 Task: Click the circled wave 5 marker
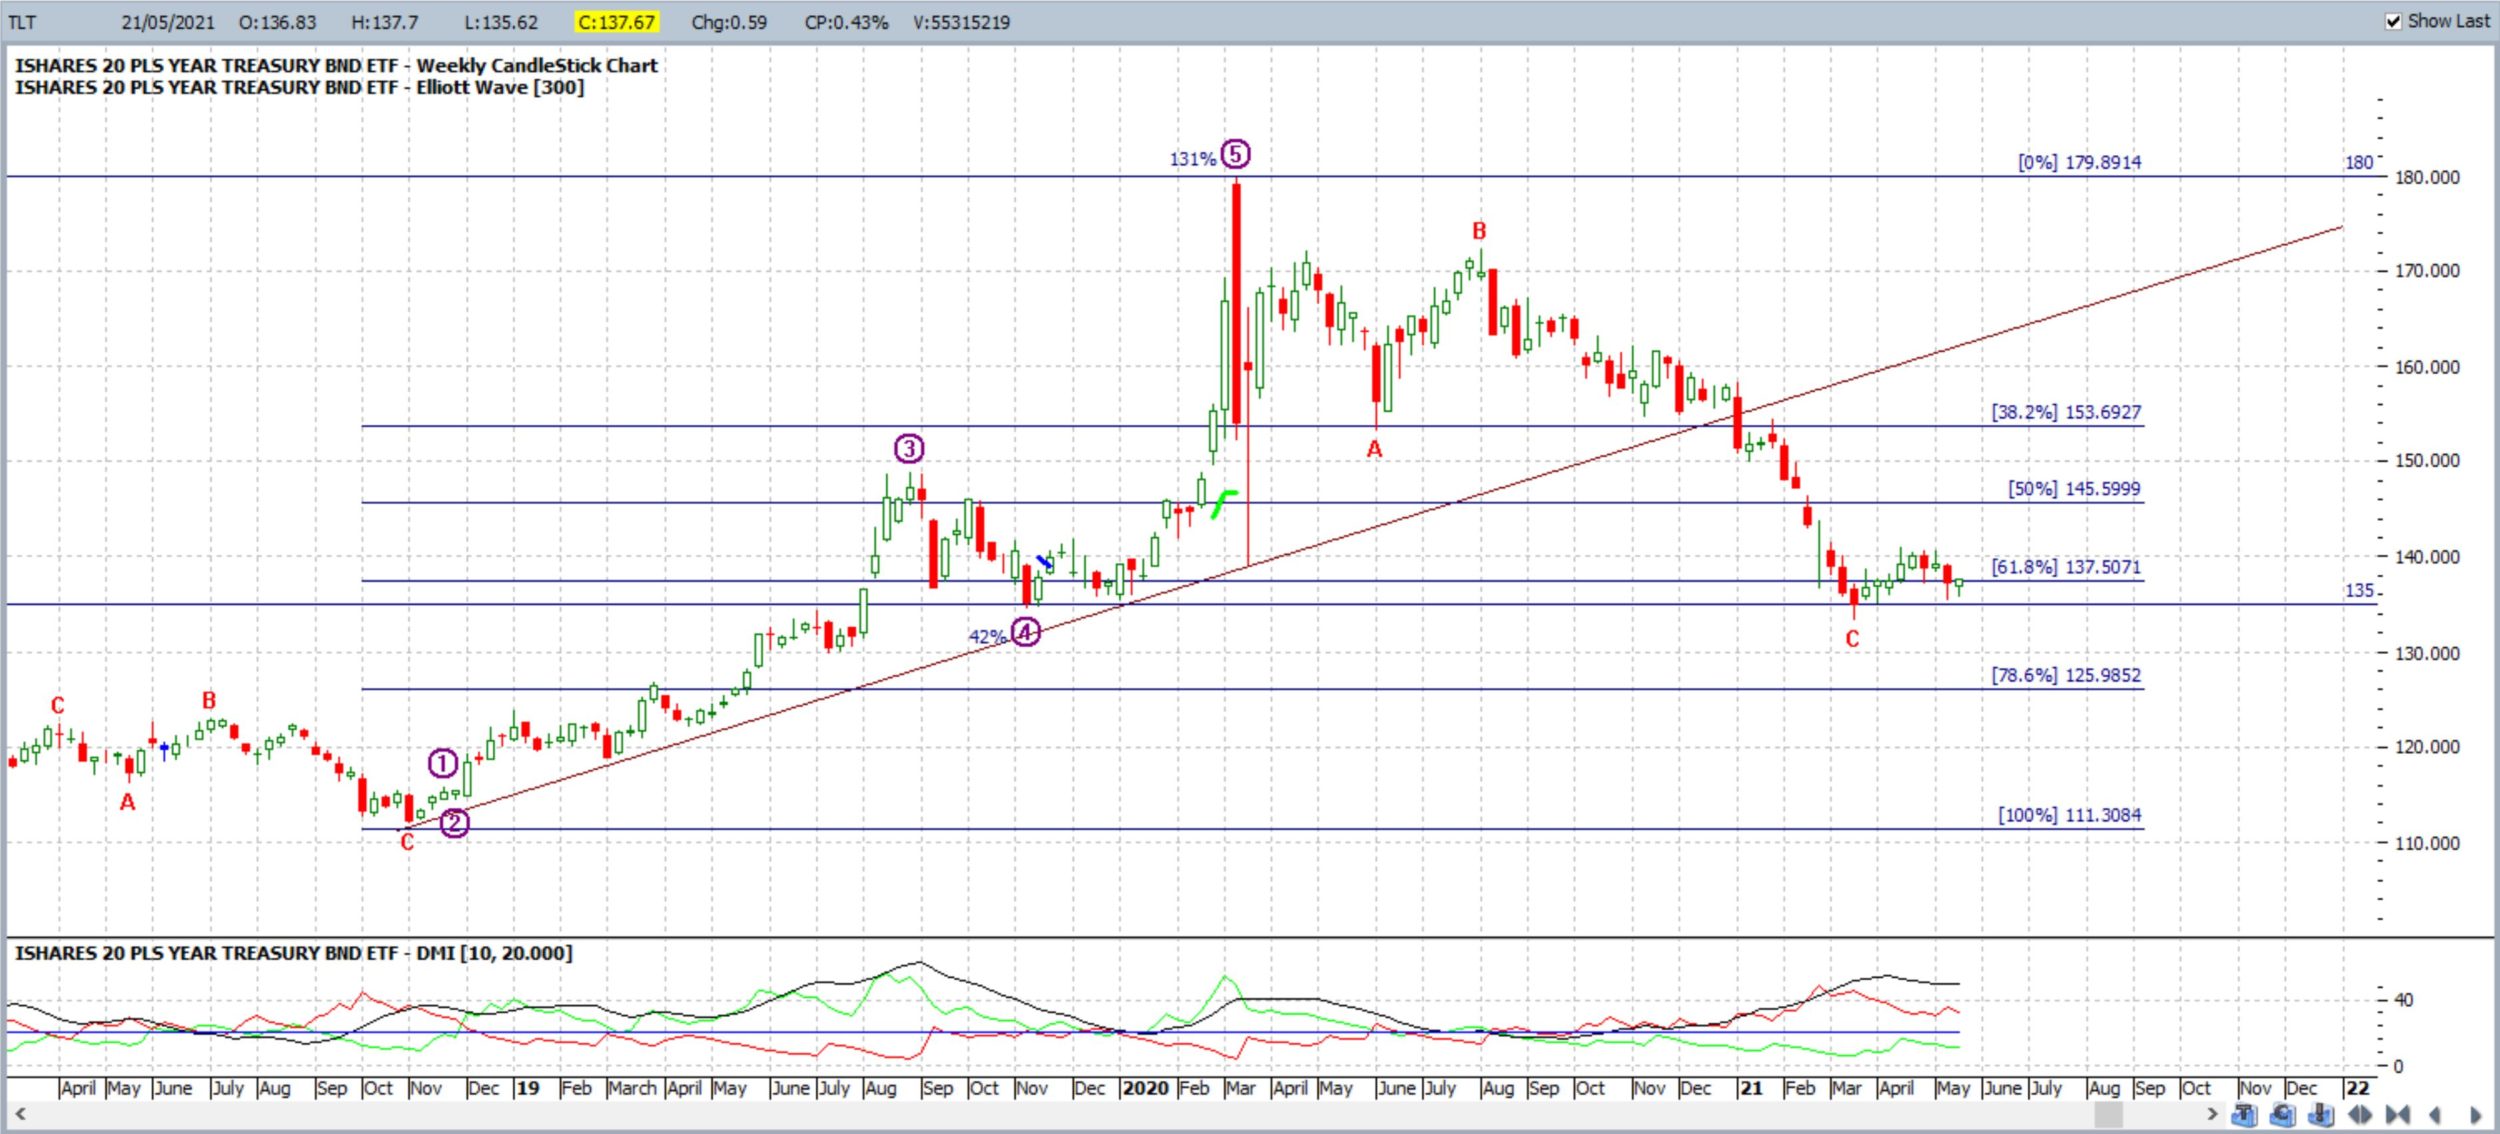coord(1236,154)
